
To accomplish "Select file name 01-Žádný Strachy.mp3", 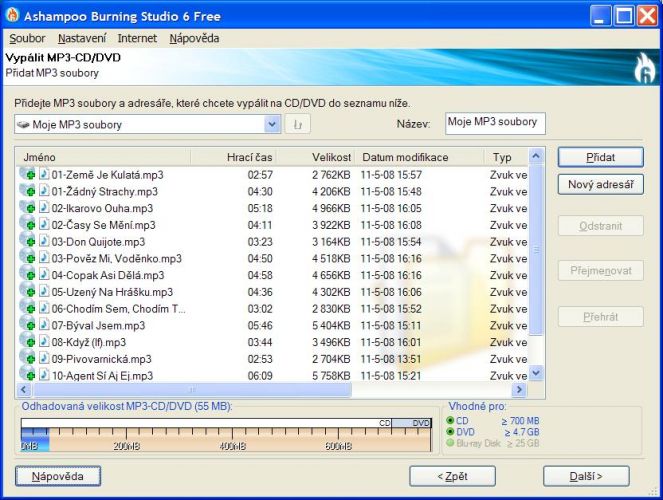I will pos(104,191).
